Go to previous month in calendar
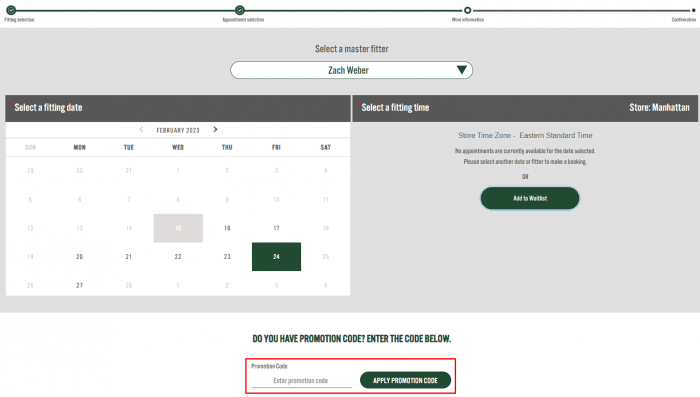The width and height of the screenshot is (700, 397). [x=142, y=130]
